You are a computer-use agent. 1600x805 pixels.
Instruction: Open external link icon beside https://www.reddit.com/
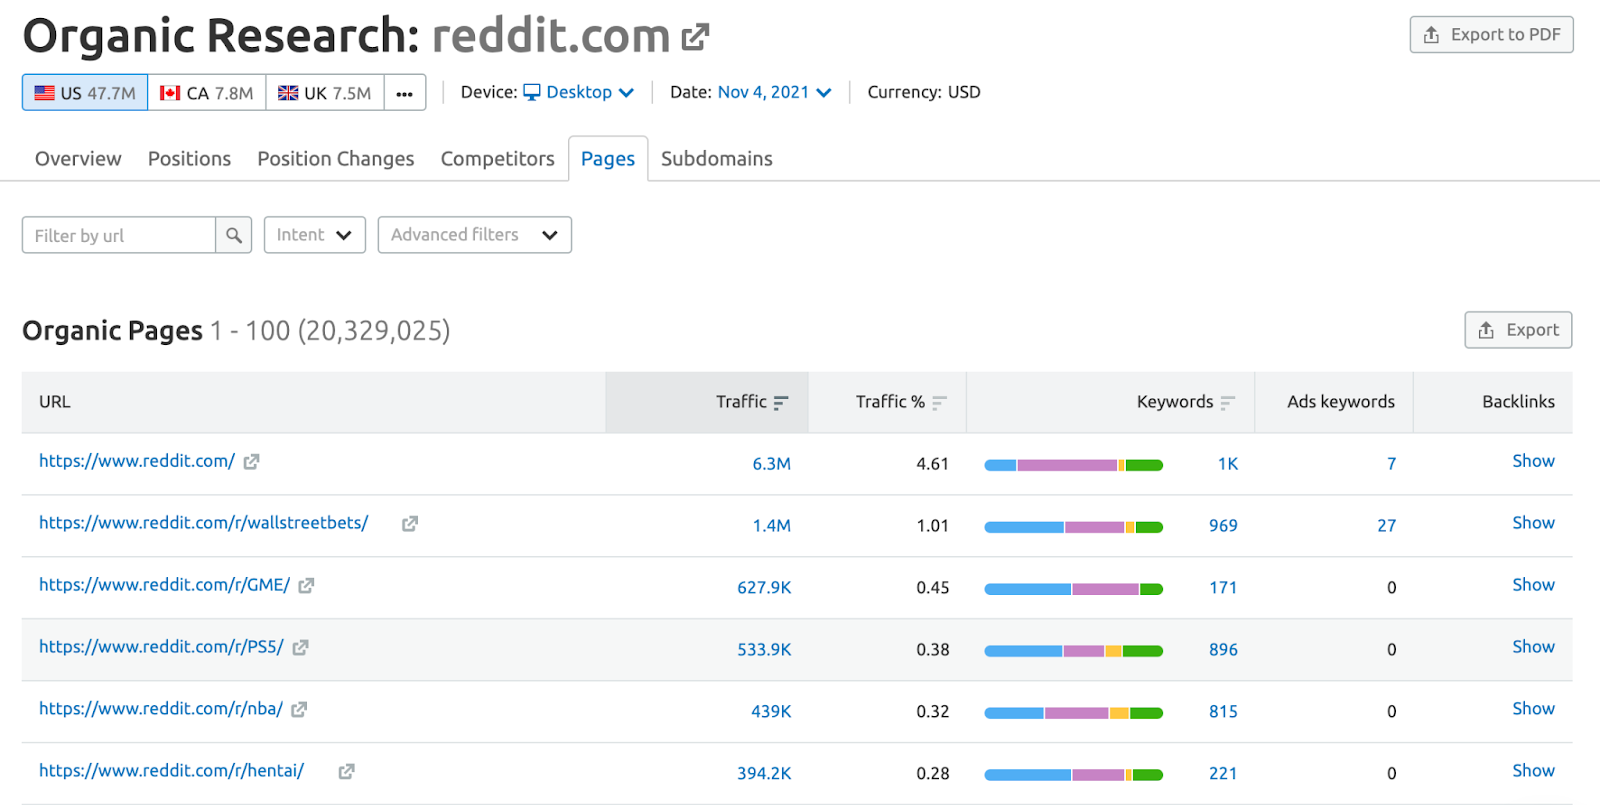pos(252,462)
